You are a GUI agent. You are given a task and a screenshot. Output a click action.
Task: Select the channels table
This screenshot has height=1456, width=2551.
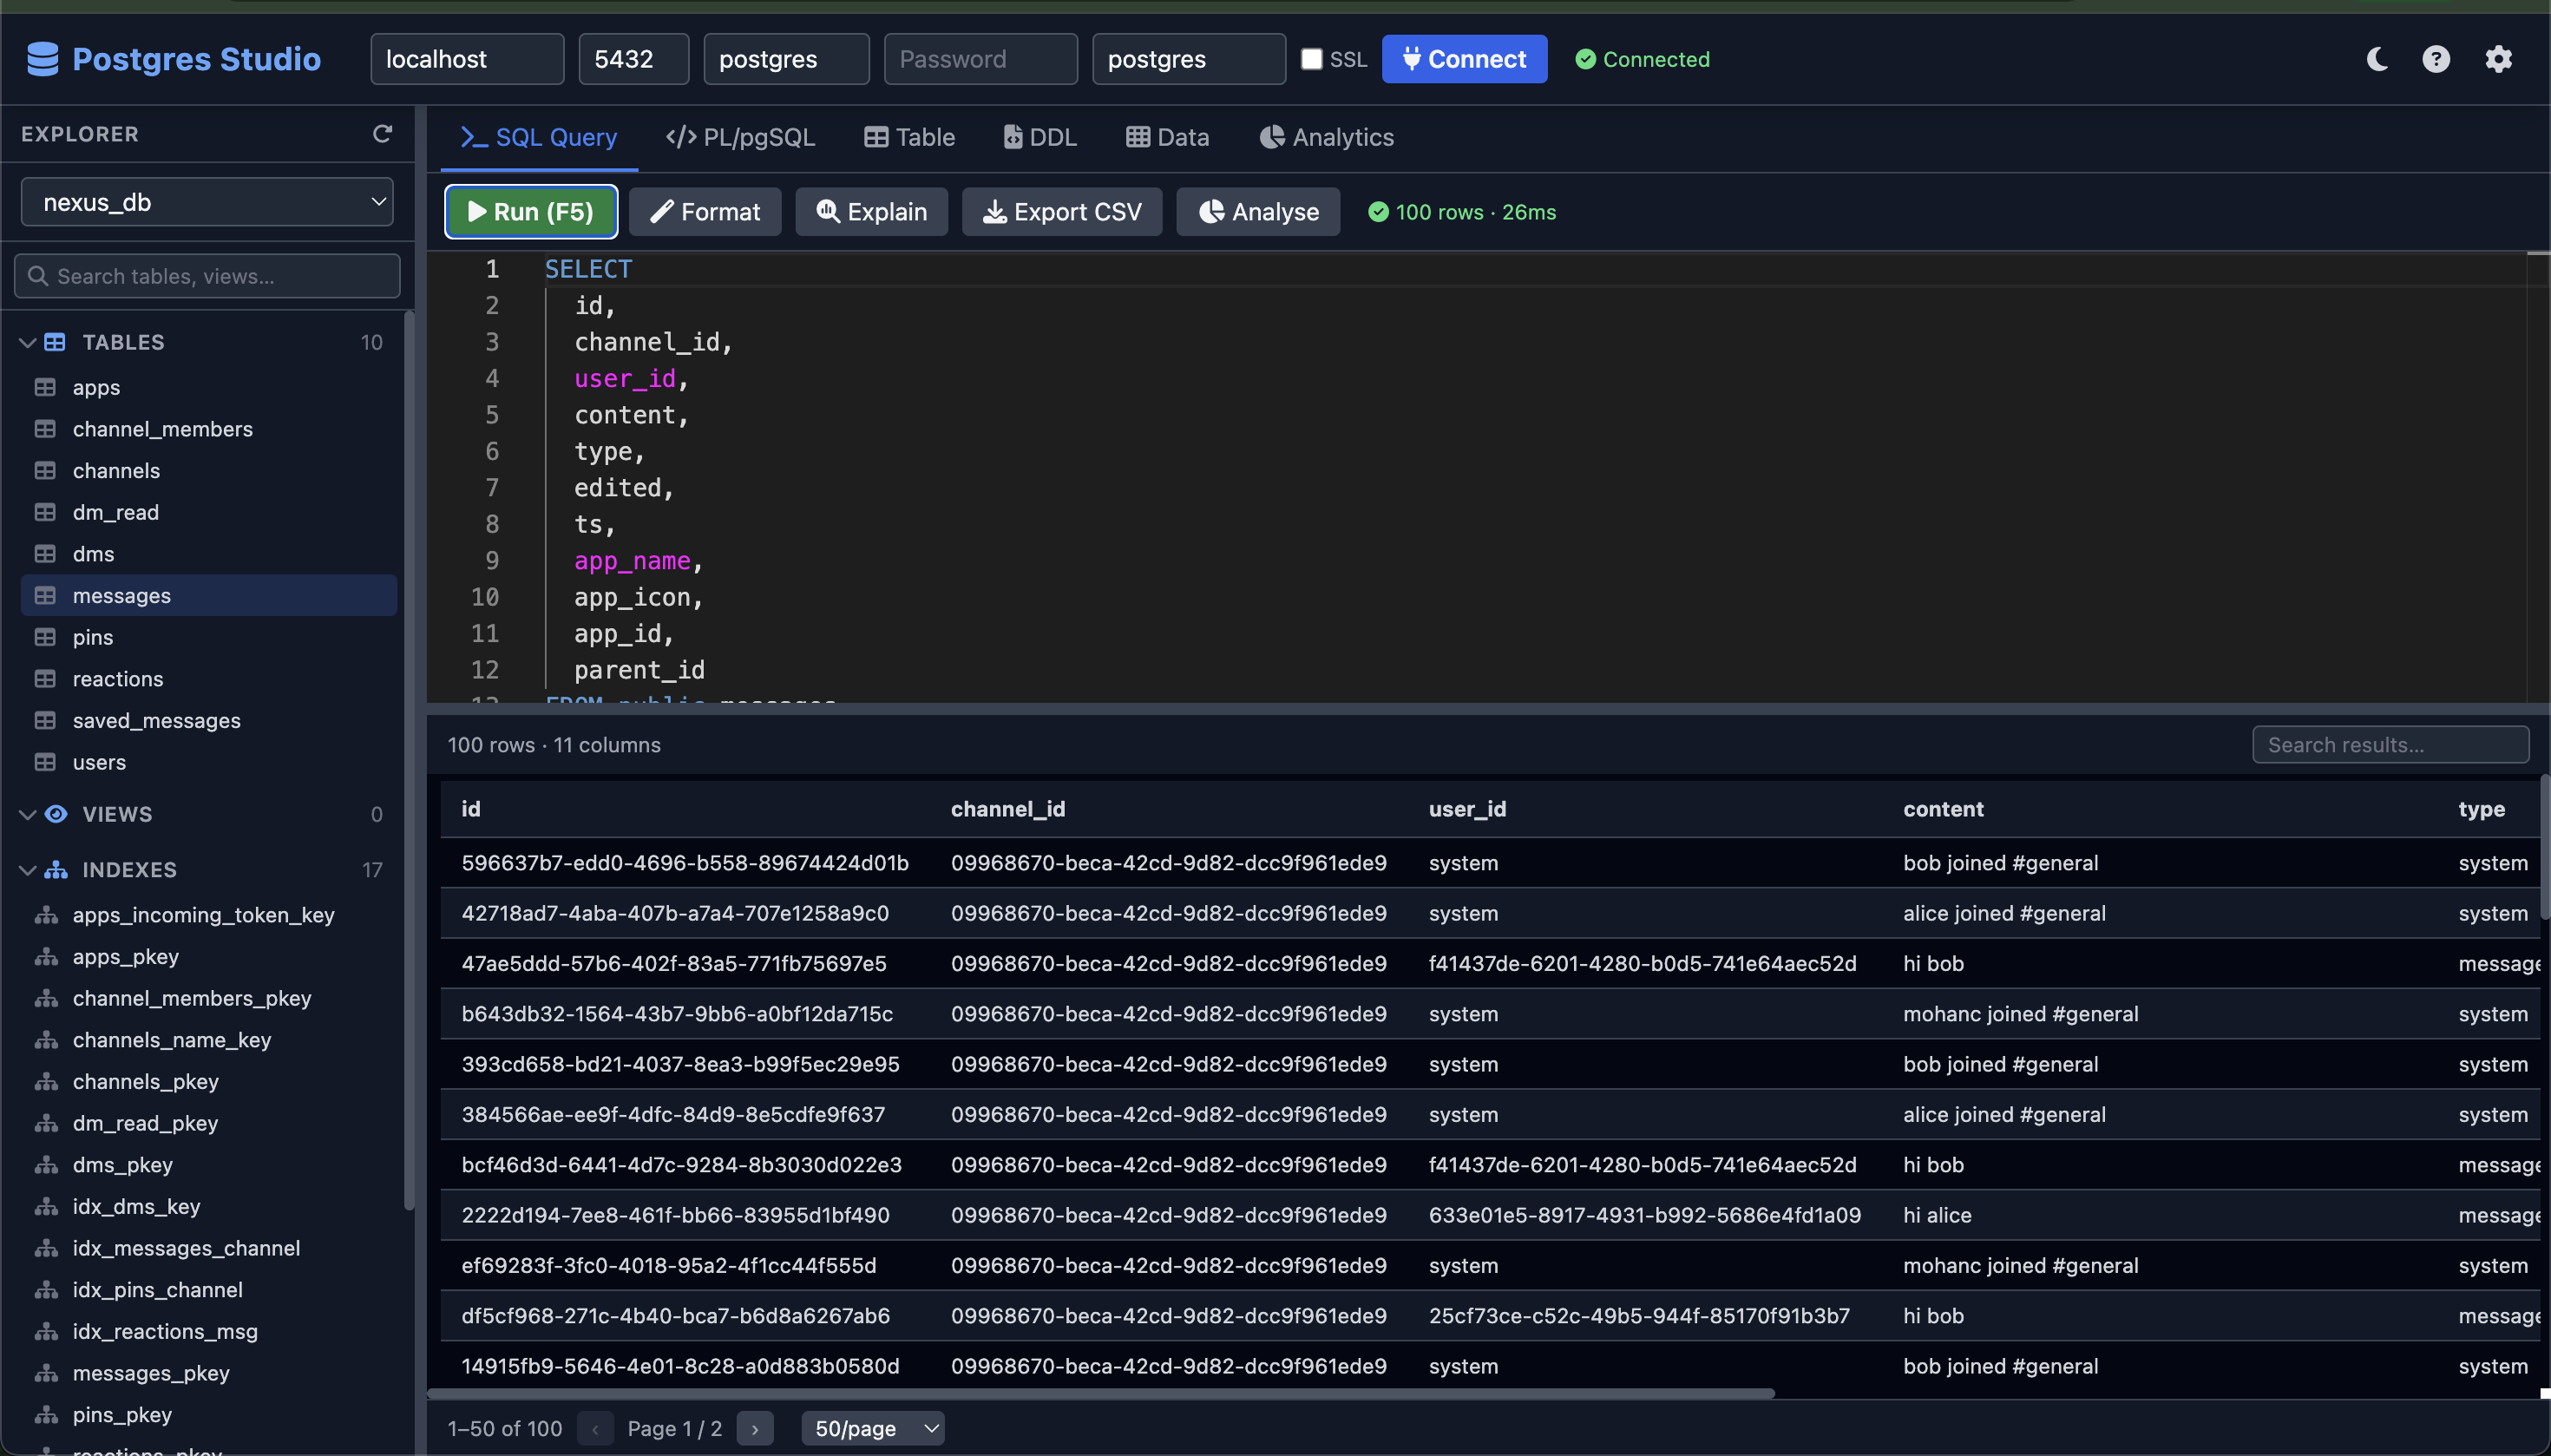coord(209,470)
